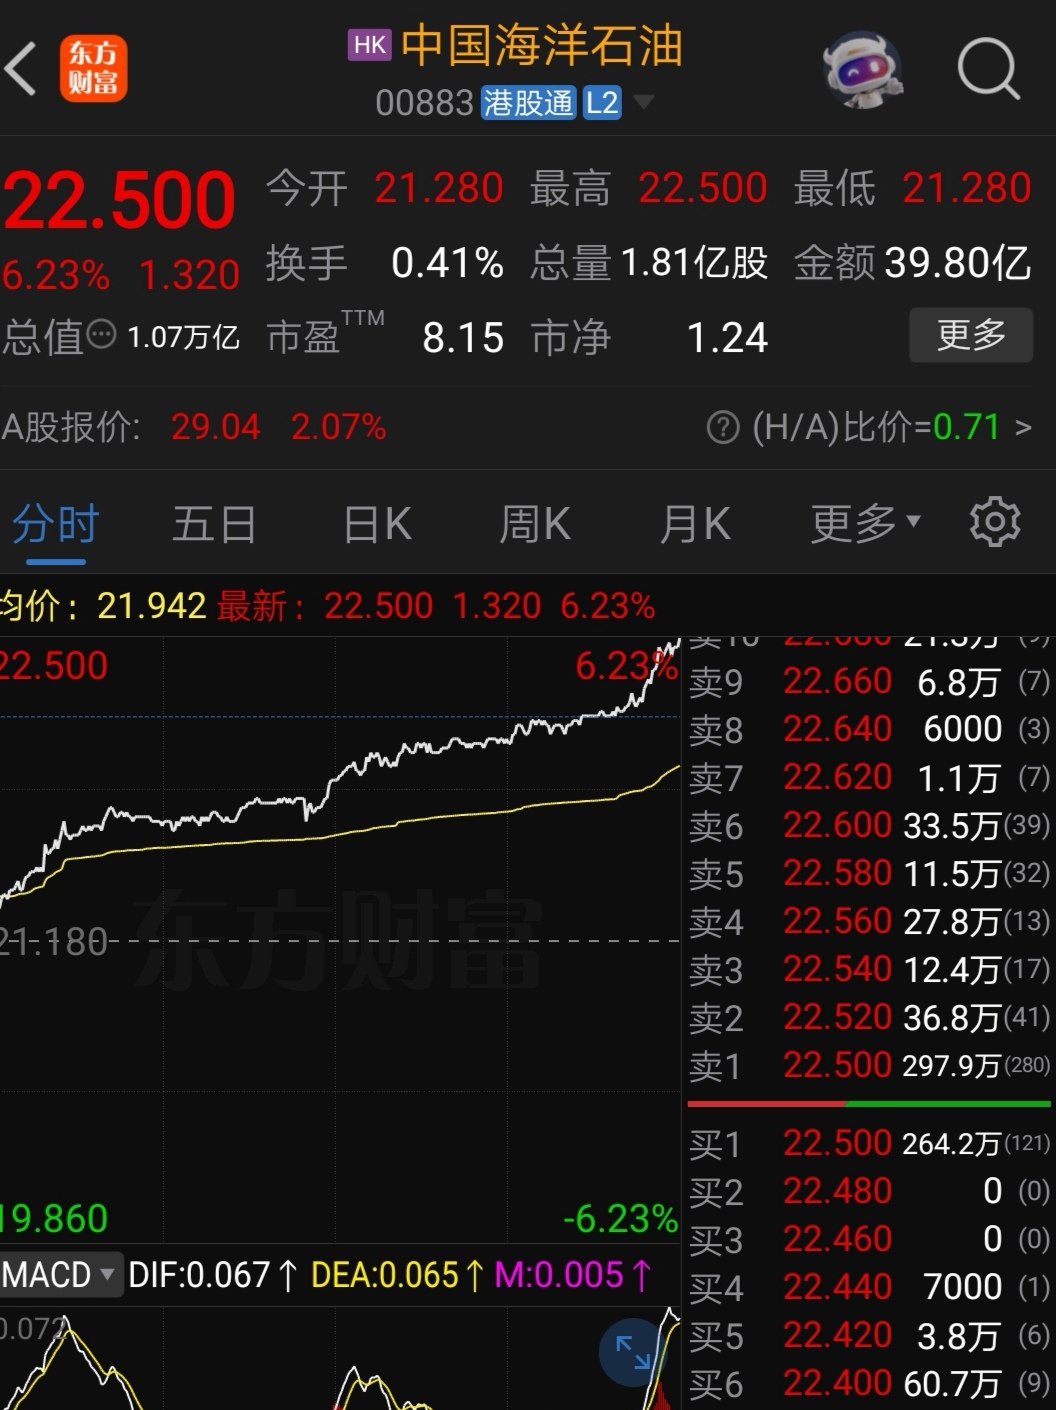Expand stock switch dropdown arrow beside L2

pyautogui.click(x=643, y=102)
